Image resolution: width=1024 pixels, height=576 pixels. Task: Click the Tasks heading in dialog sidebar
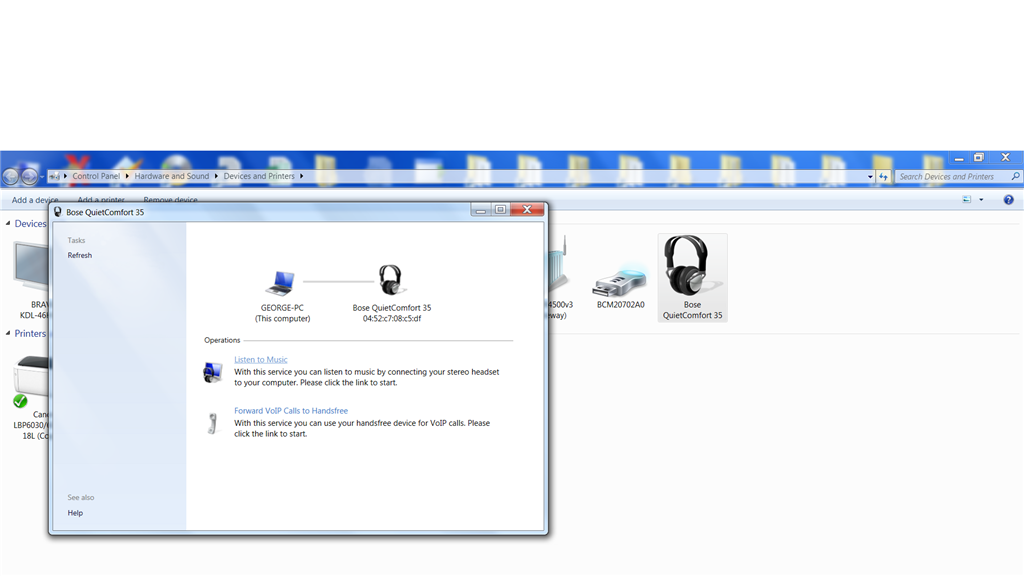point(76,240)
